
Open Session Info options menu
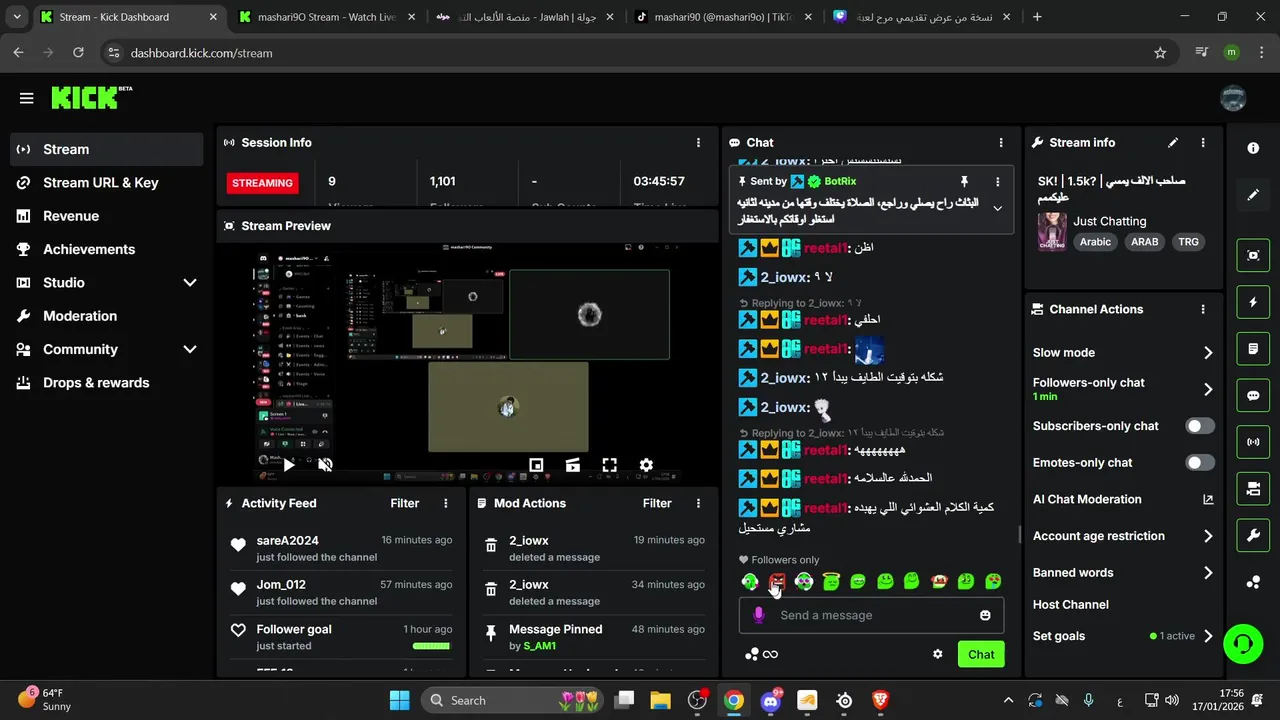point(698,143)
